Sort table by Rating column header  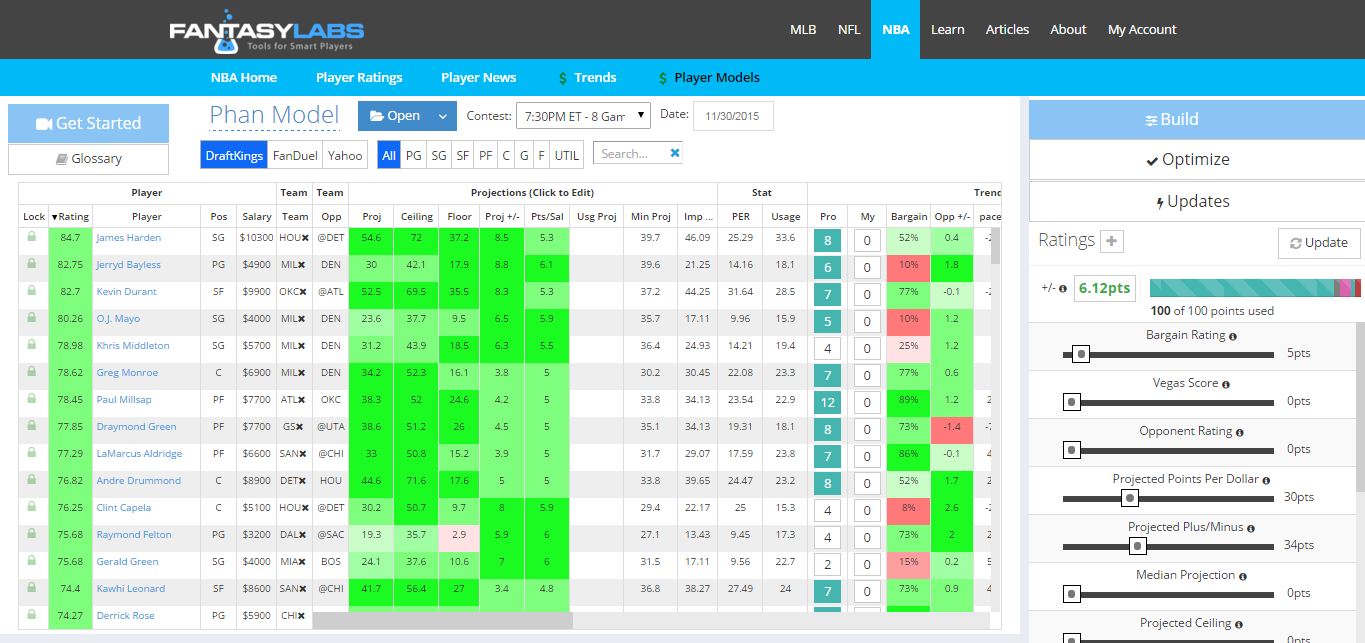click(70, 216)
